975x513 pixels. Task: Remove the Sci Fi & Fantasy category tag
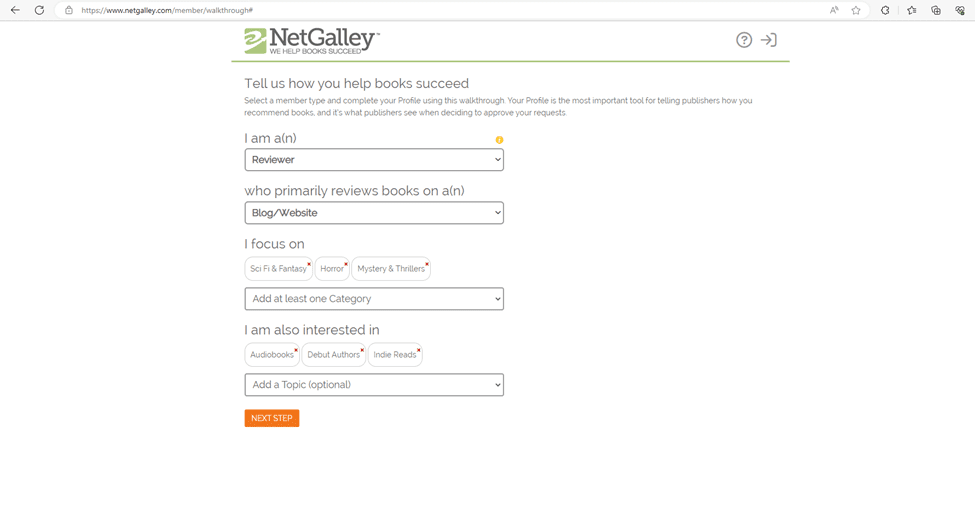[309, 264]
